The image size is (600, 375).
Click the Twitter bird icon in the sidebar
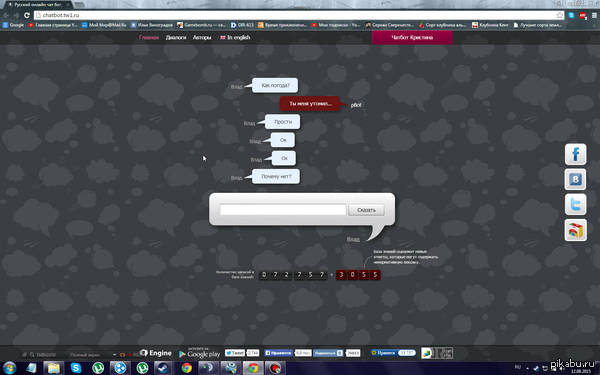pos(576,204)
